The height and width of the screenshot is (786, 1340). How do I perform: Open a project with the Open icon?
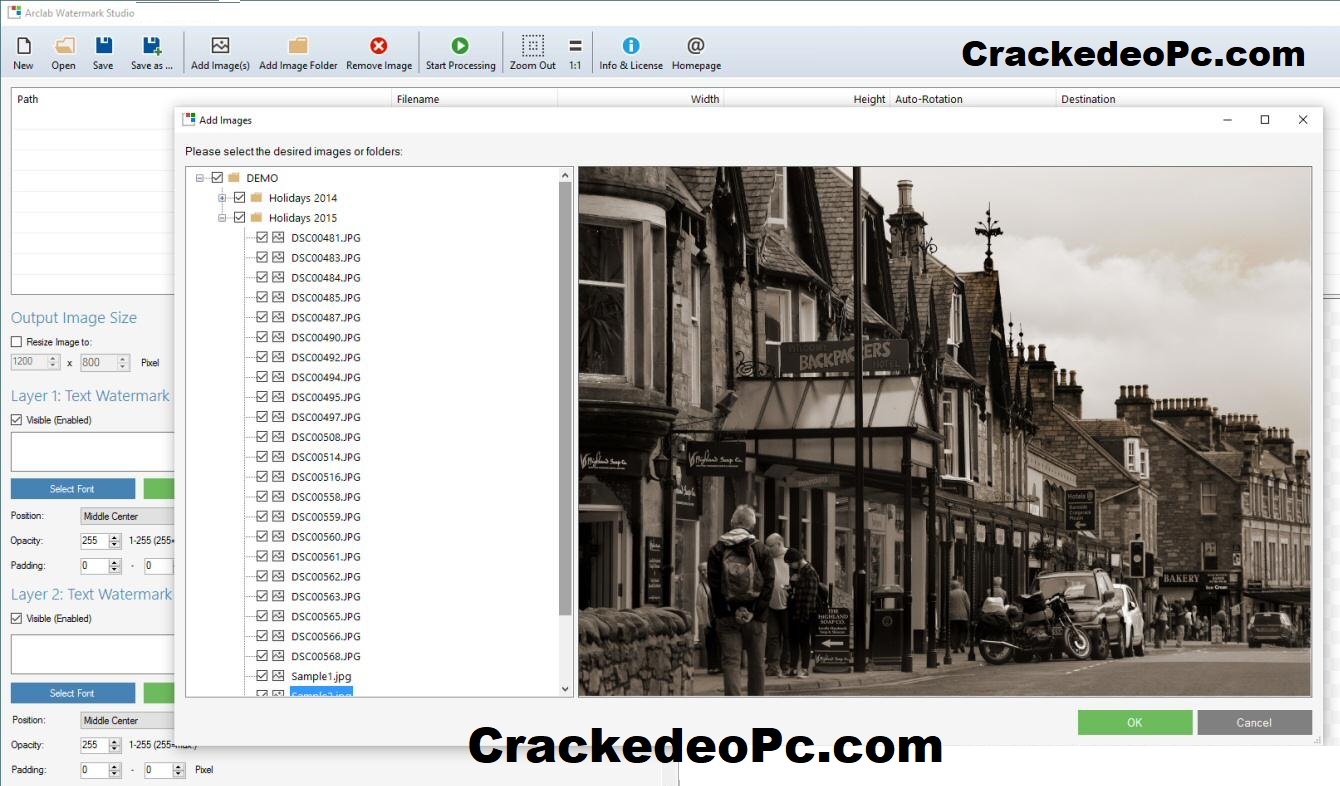tap(64, 46)
